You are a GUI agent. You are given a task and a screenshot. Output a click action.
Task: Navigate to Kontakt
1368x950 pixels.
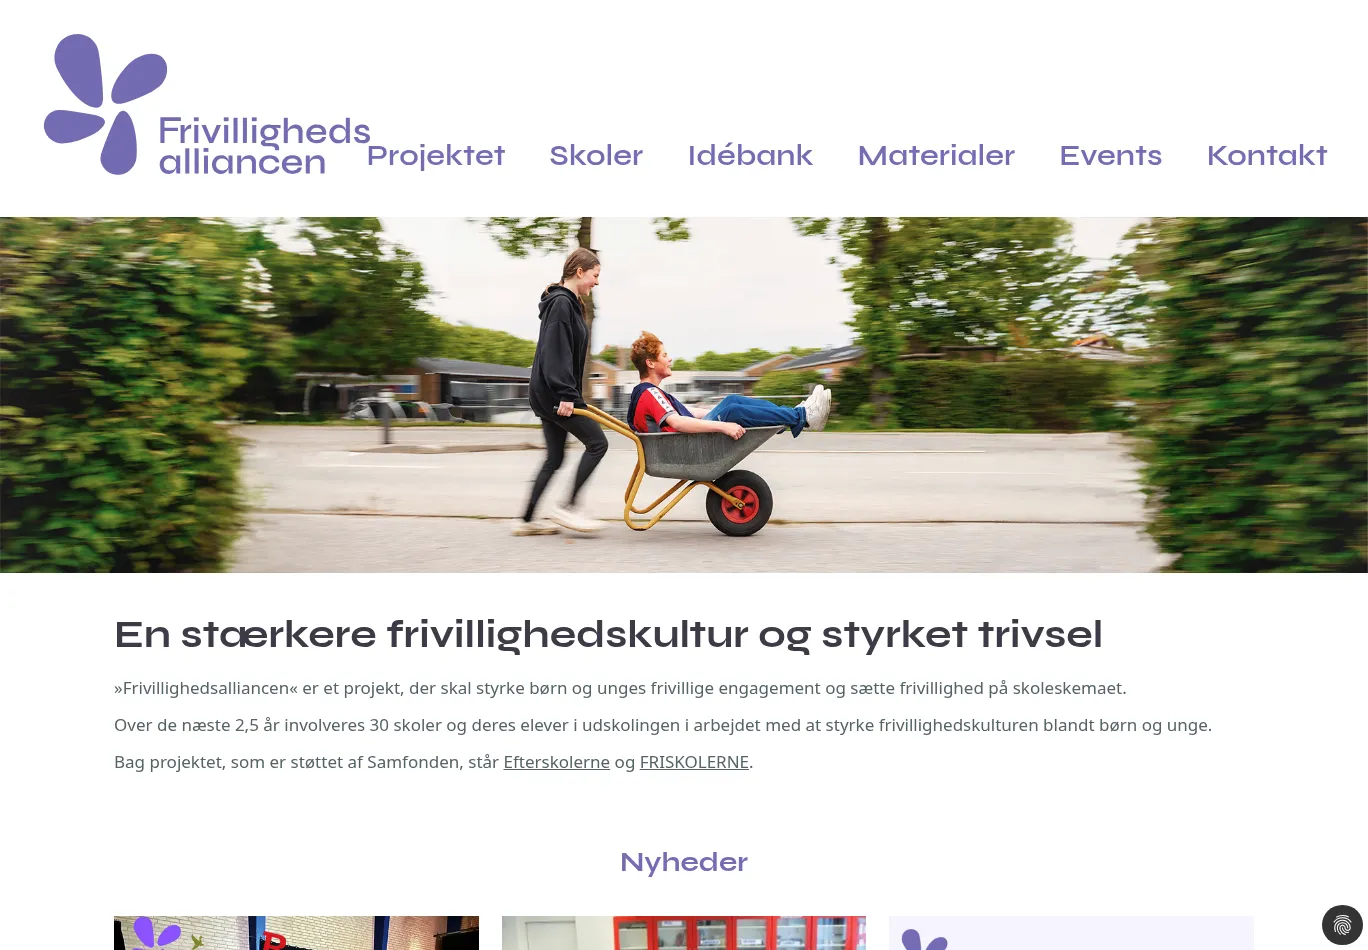click(1267, 155)
